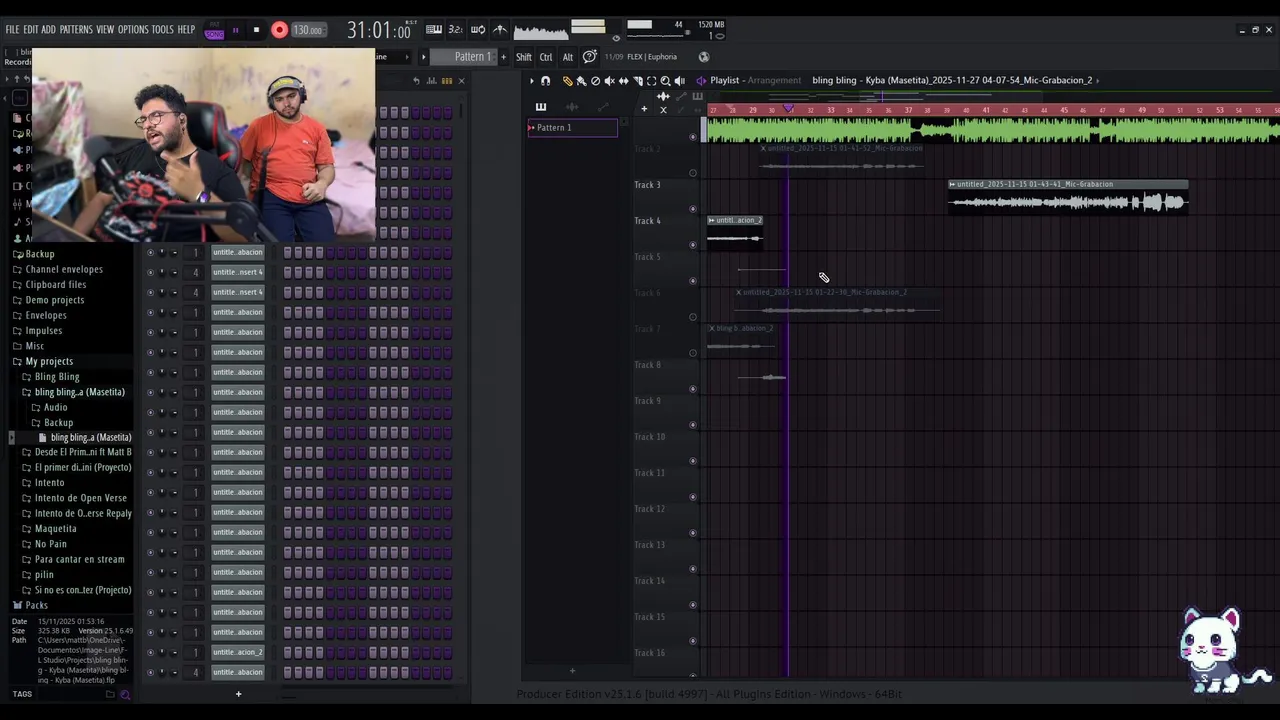Screen dimensions: 1280x720
Task: Click the channel rack graph editor icon
Action: pyautogui.click(x=431, y=81)
